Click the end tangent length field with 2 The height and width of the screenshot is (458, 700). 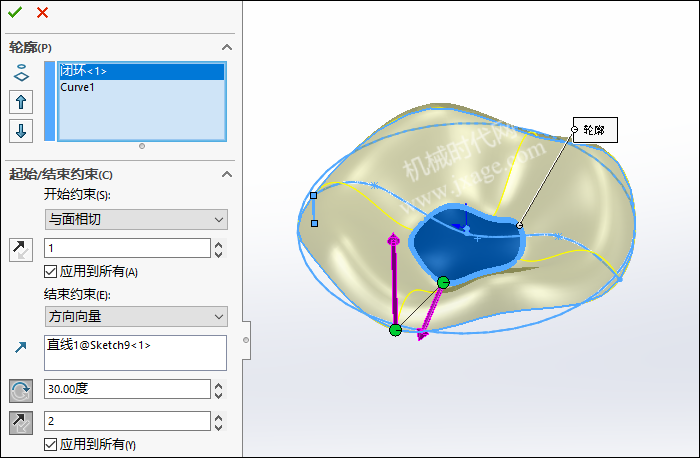(x=127, y=421)
